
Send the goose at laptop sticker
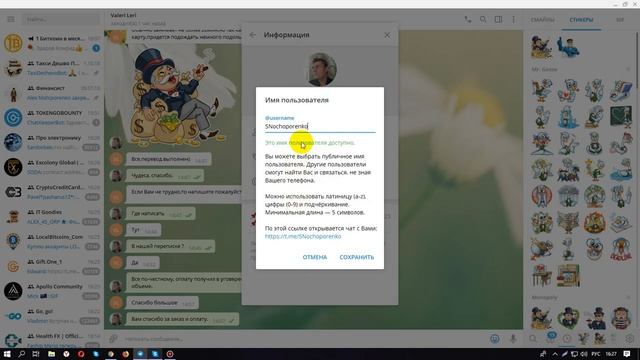click(x=621, y=91)
